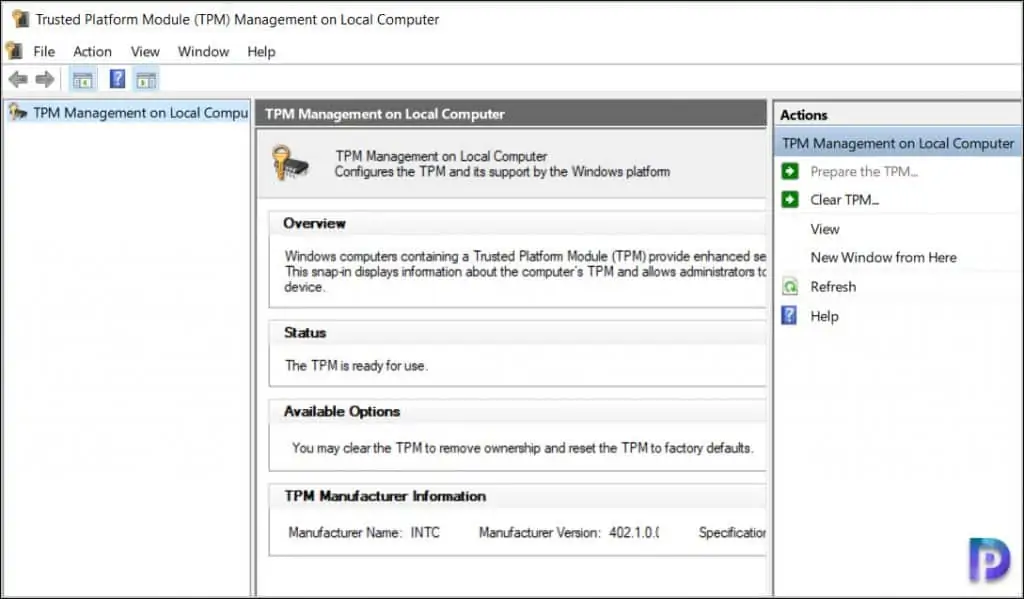The width and height of the screenshot is (1024, 599).
Task: Open the Action menu
Action: click(92, 51)
